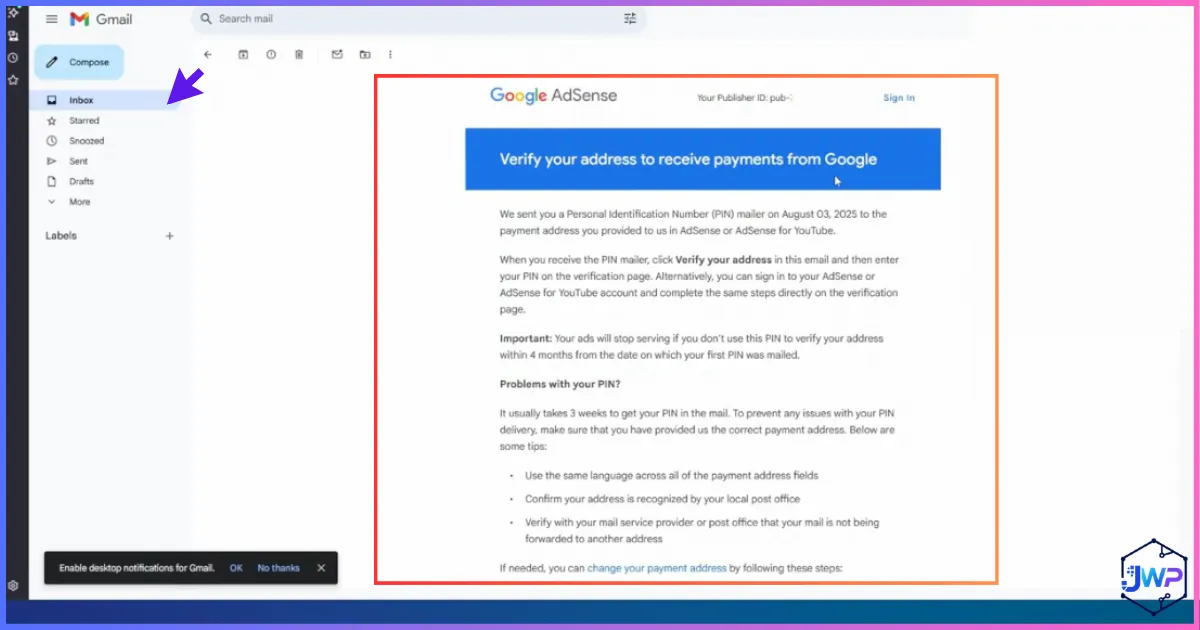The image size is (1200, 630).
Task: Open settings gear at dark sidebar bottom
Action: click(13, 586)
